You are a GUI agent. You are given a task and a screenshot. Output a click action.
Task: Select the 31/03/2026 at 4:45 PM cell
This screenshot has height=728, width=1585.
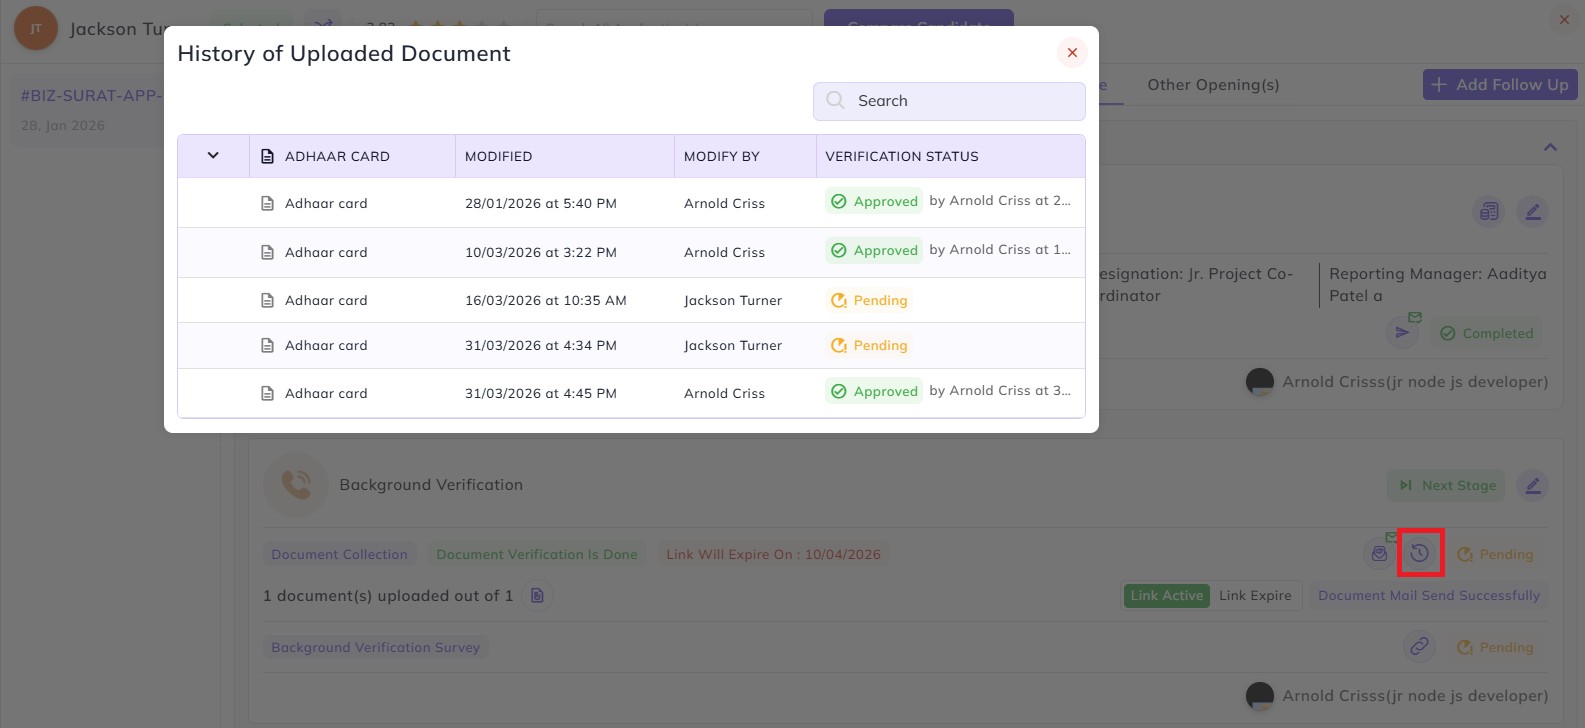[541, 393]
